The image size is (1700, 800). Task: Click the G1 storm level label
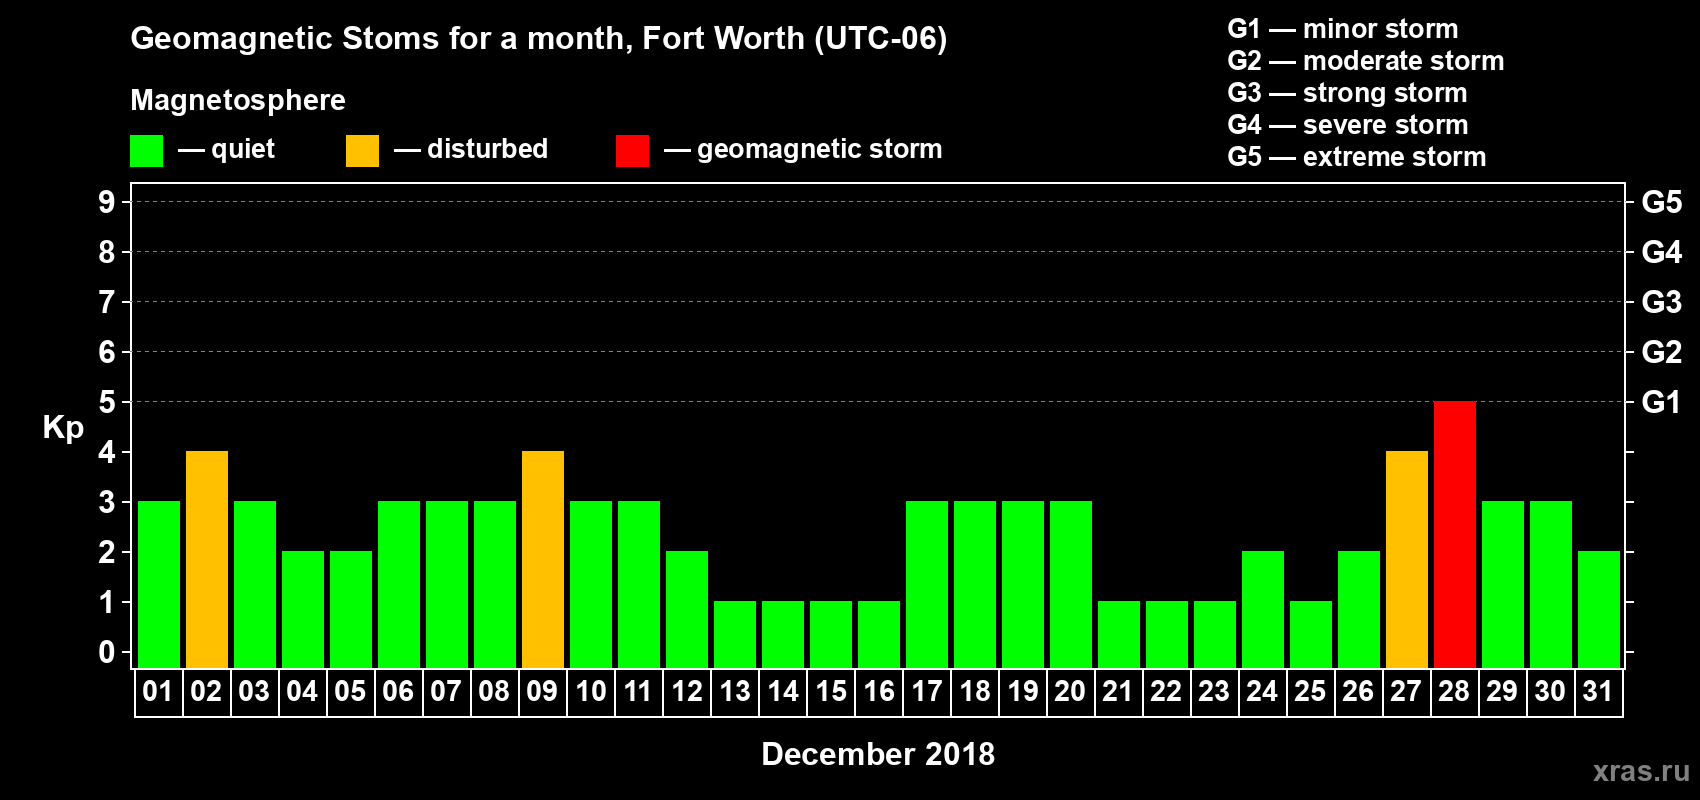[1661, 402]
